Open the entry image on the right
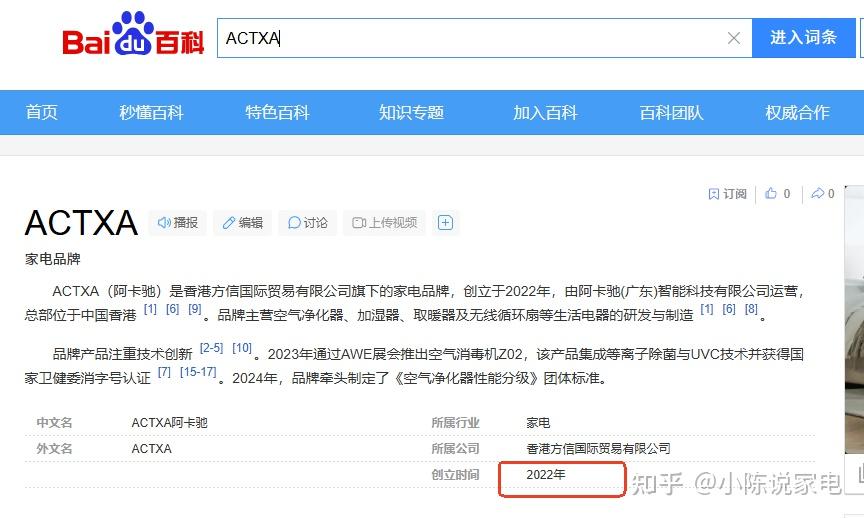Viewport: 864px width, 518px height. (x=854, y=320)
